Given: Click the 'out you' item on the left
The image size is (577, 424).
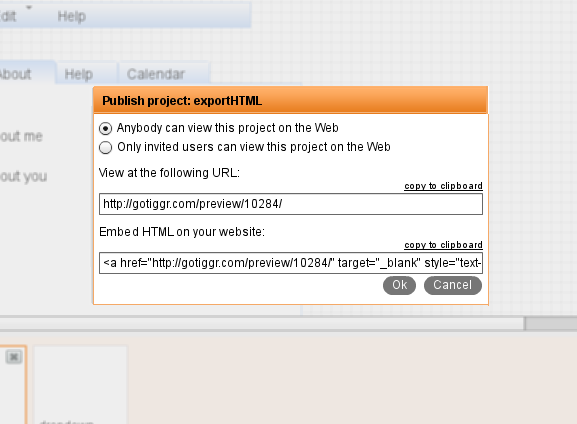Looking at the screenshot, I should 24,177.
